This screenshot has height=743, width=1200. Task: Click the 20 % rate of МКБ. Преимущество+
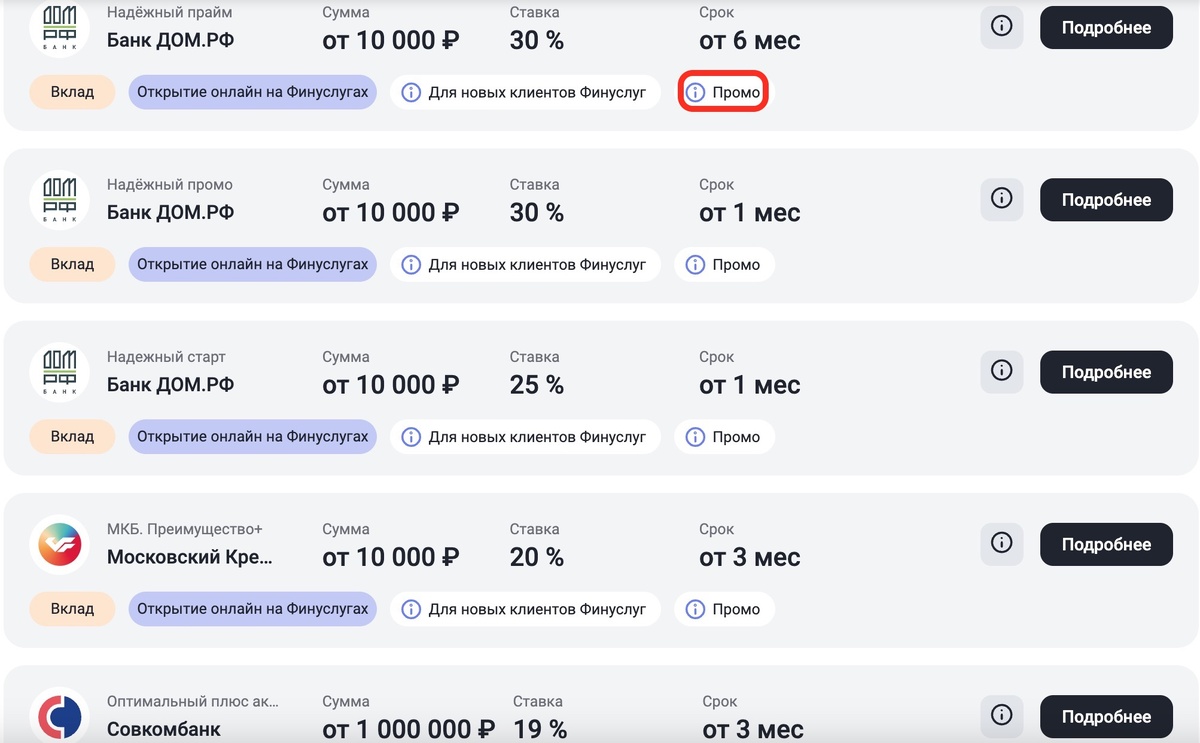(x=537, y=557)
